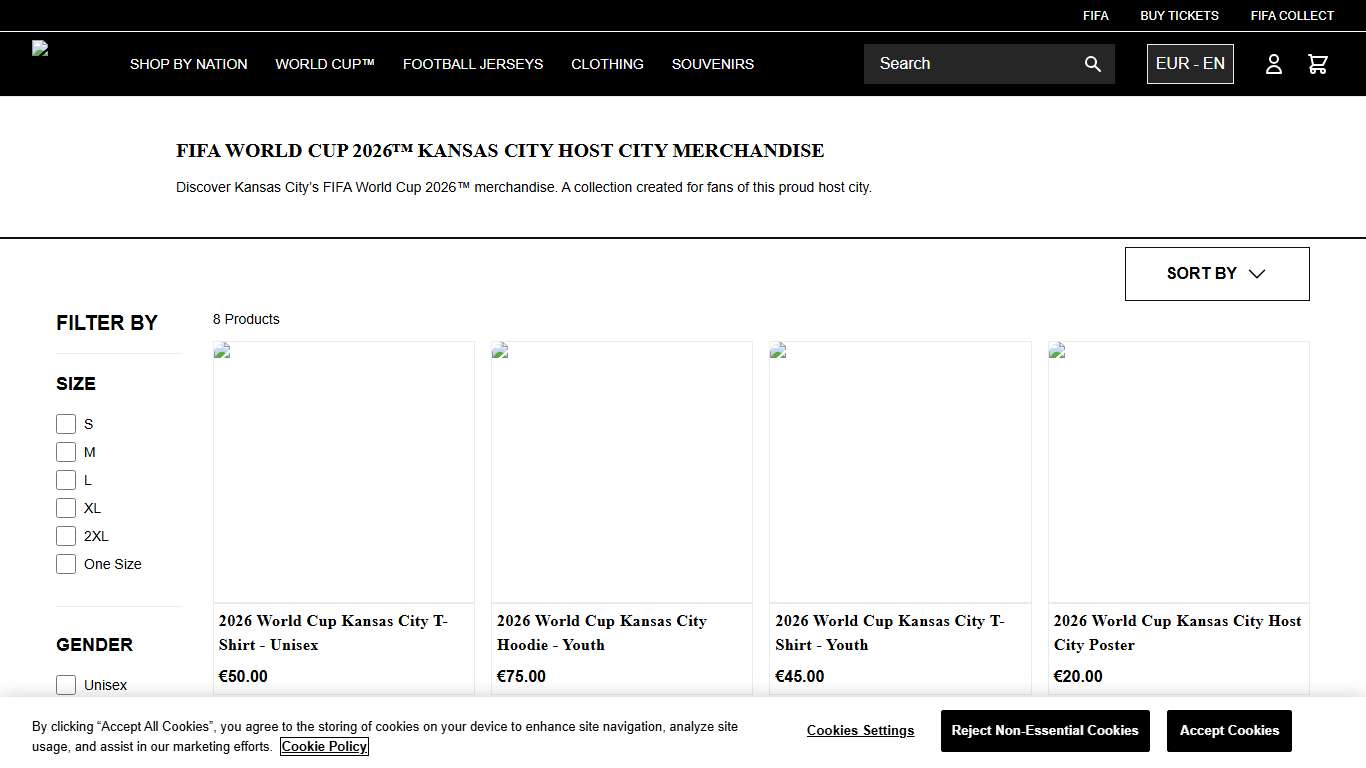The width and height of the screenshot is (1366, 768).
Task: Click the Accept Cookies button
Action: point(1229,731)
